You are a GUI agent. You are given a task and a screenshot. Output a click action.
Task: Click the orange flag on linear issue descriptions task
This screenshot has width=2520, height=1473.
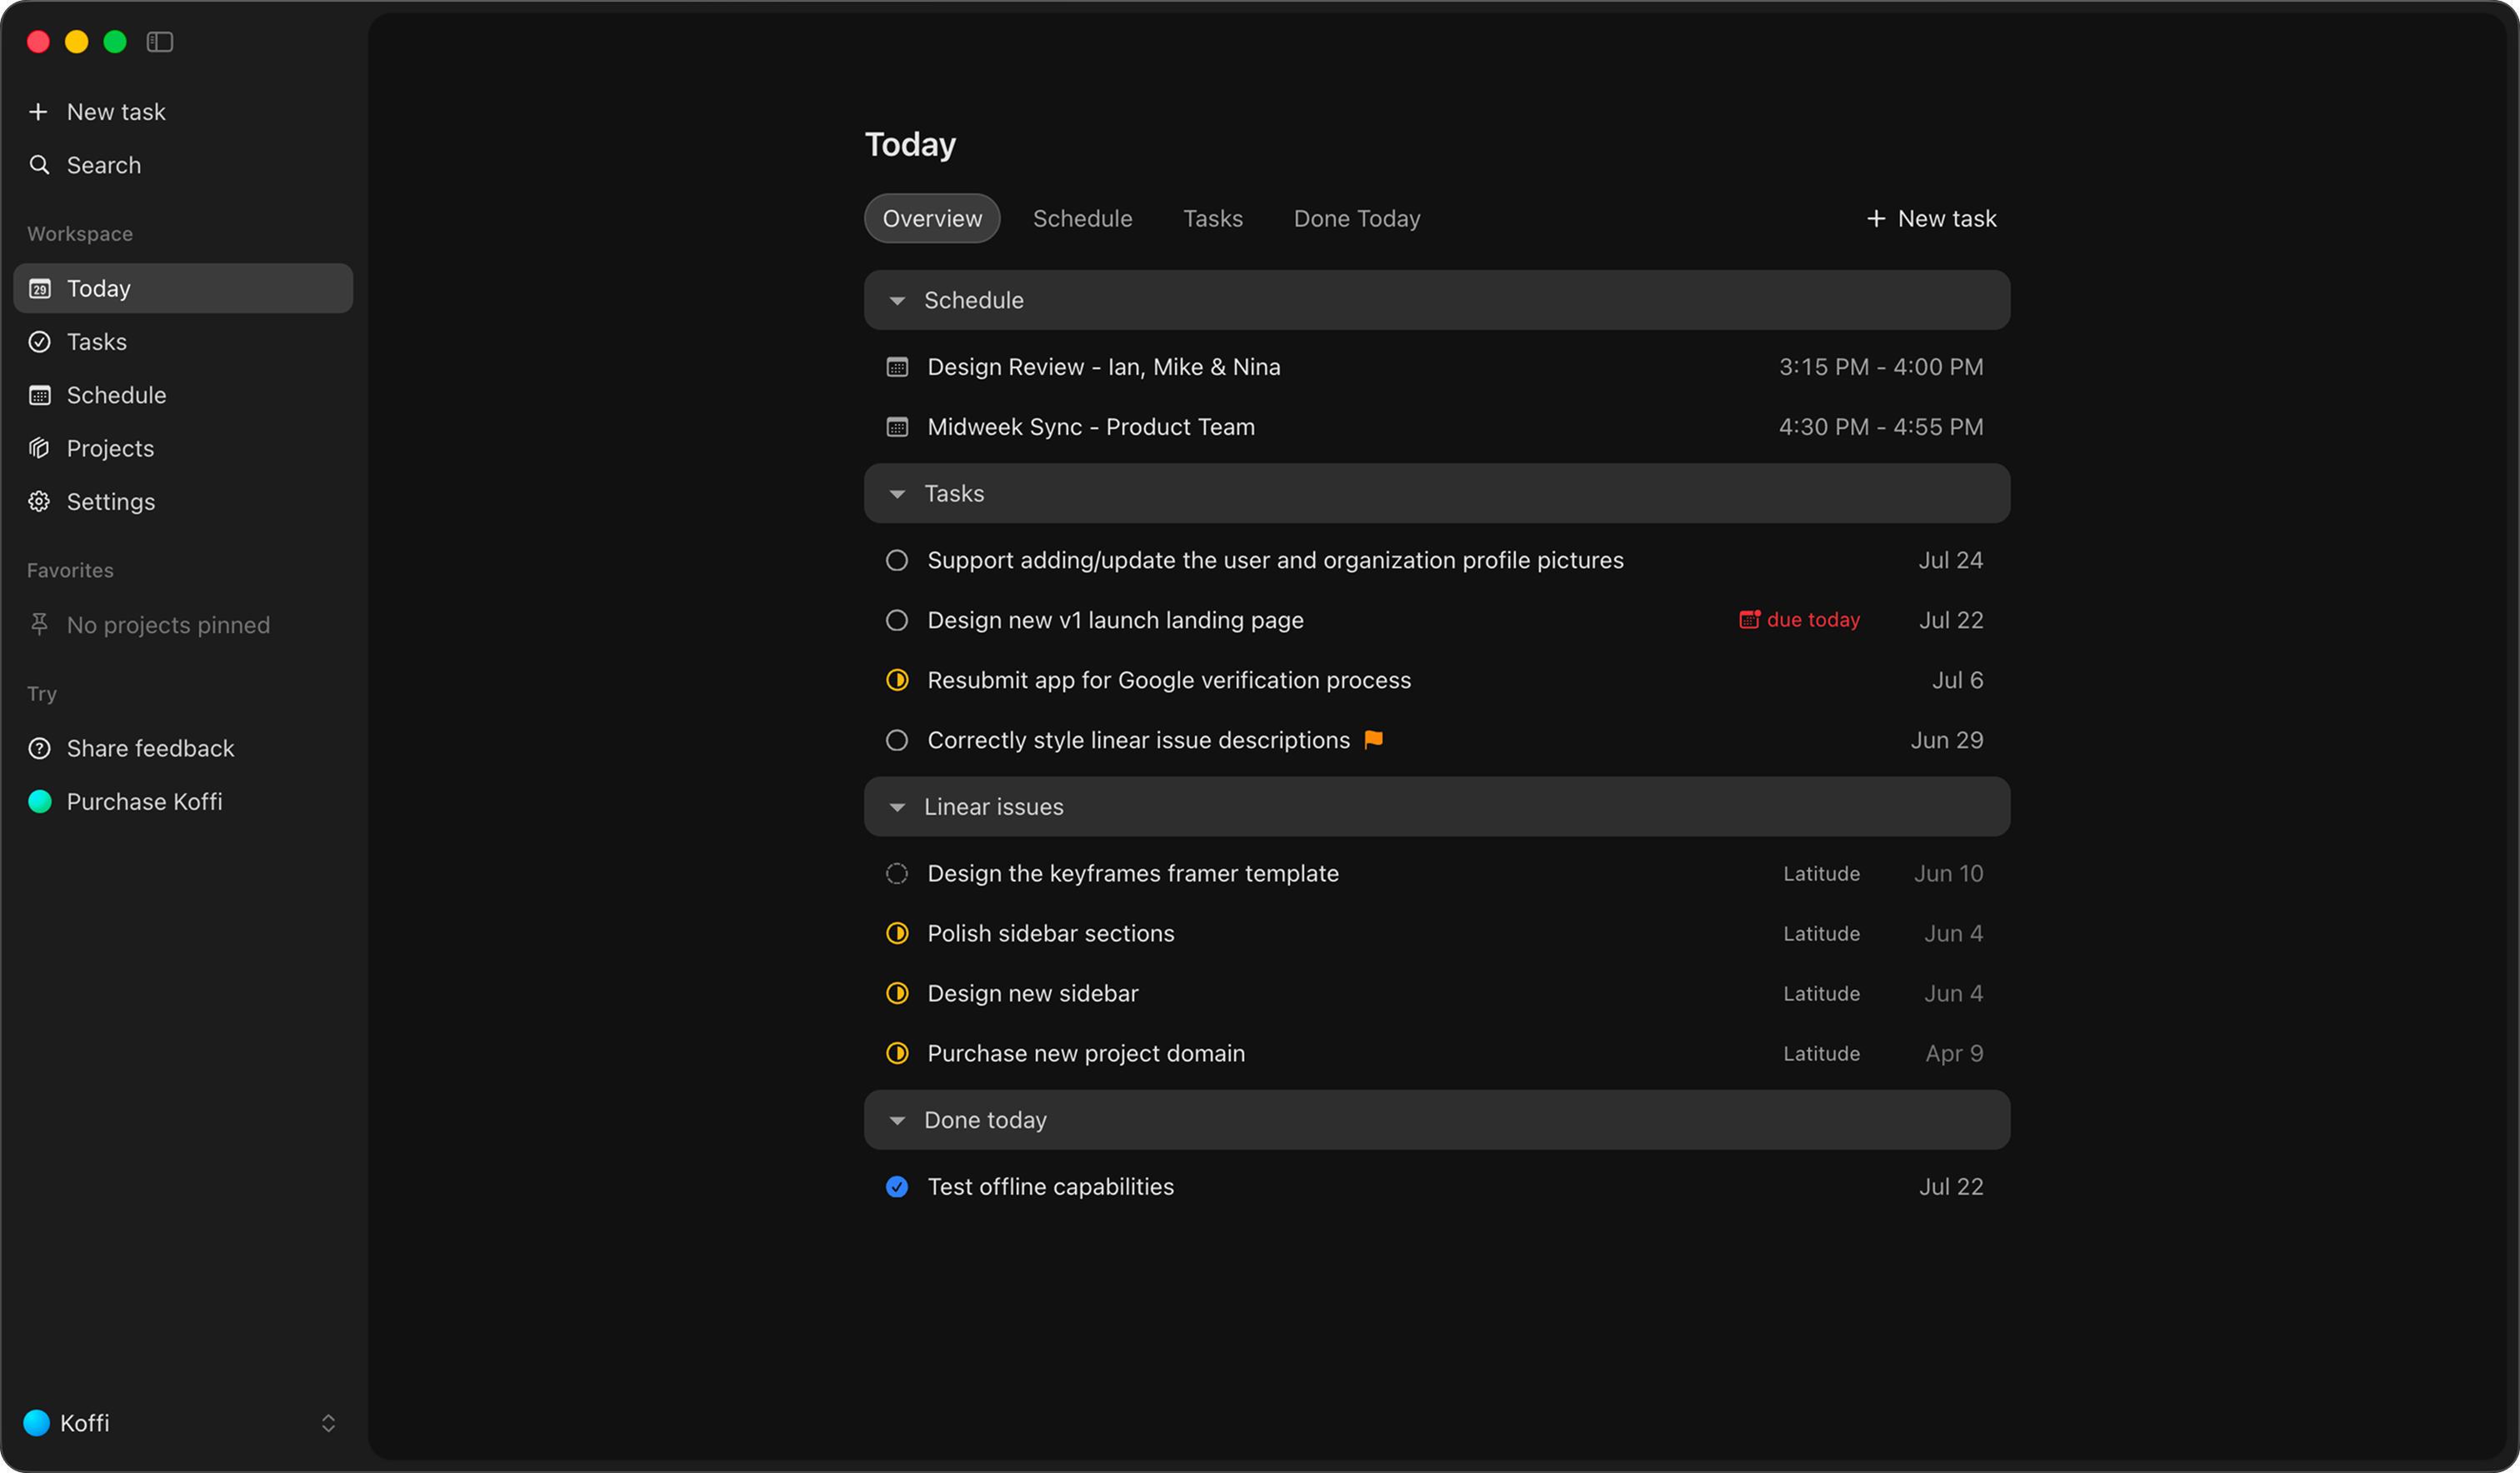[1374, 740]
